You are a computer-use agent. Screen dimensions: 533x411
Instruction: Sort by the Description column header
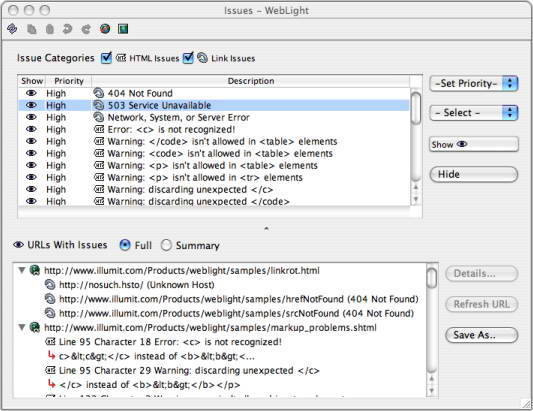[251, 81]
